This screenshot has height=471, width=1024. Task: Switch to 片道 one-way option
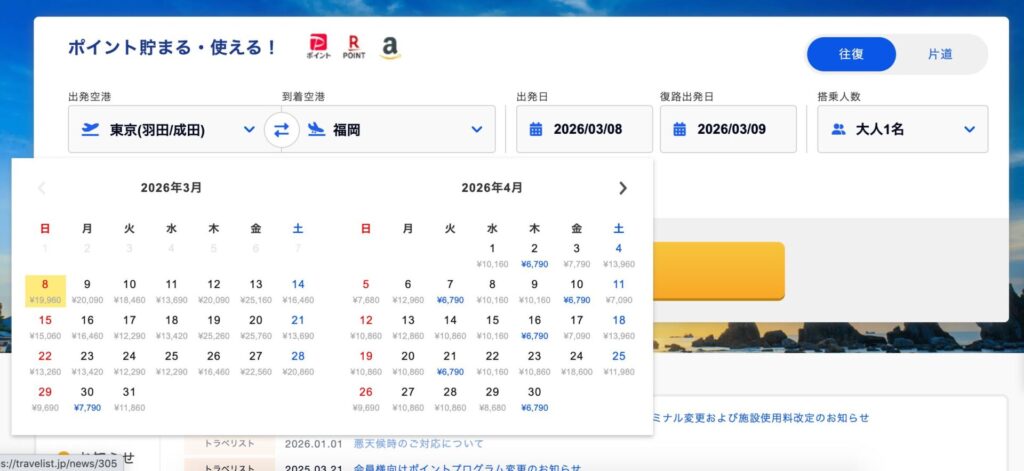(939, 54)
